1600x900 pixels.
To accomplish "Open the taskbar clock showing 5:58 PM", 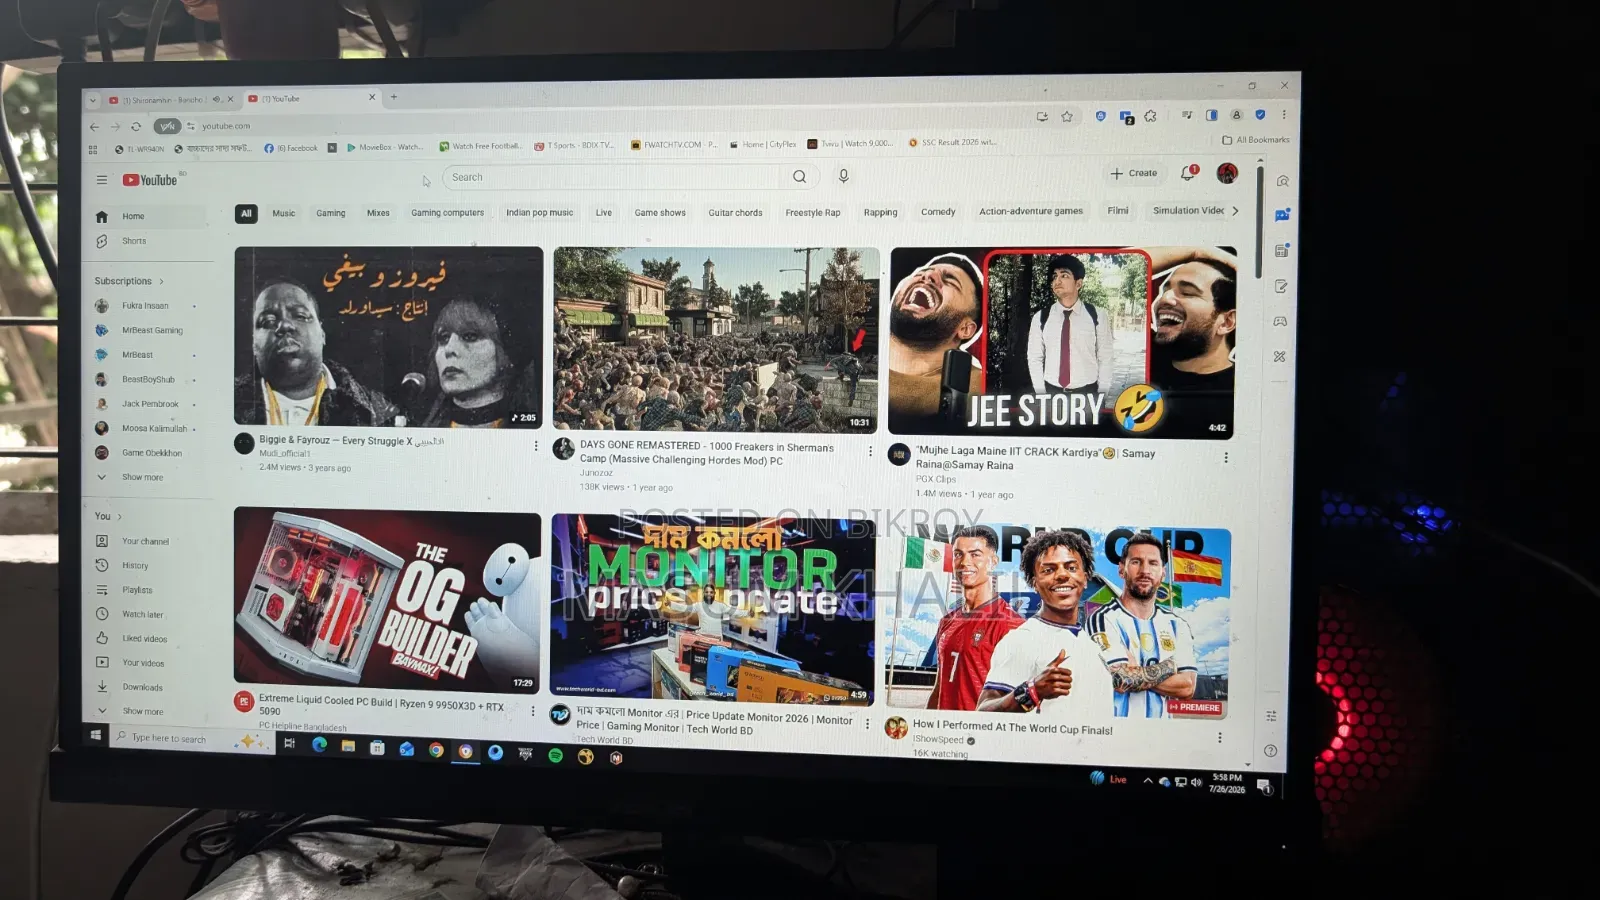I will 1227,784.
